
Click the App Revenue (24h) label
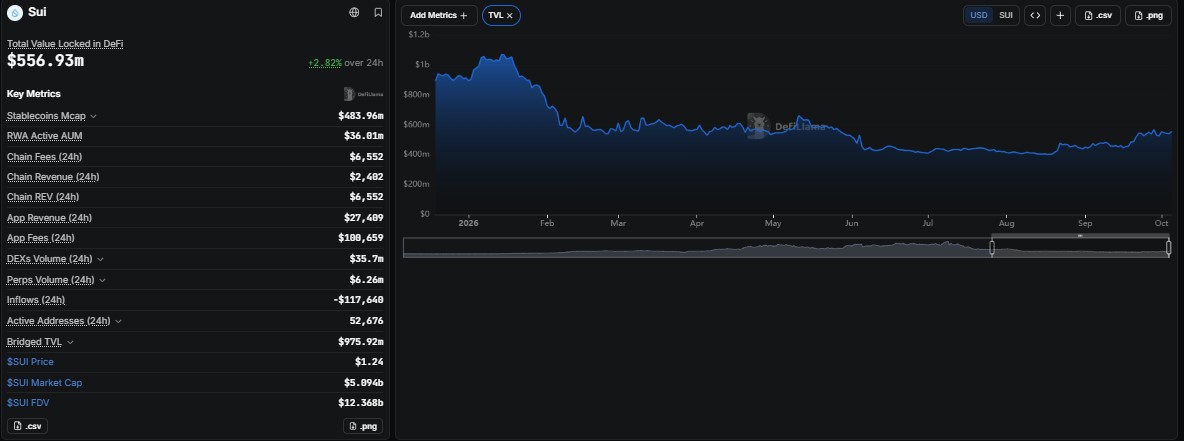point(49,217)
